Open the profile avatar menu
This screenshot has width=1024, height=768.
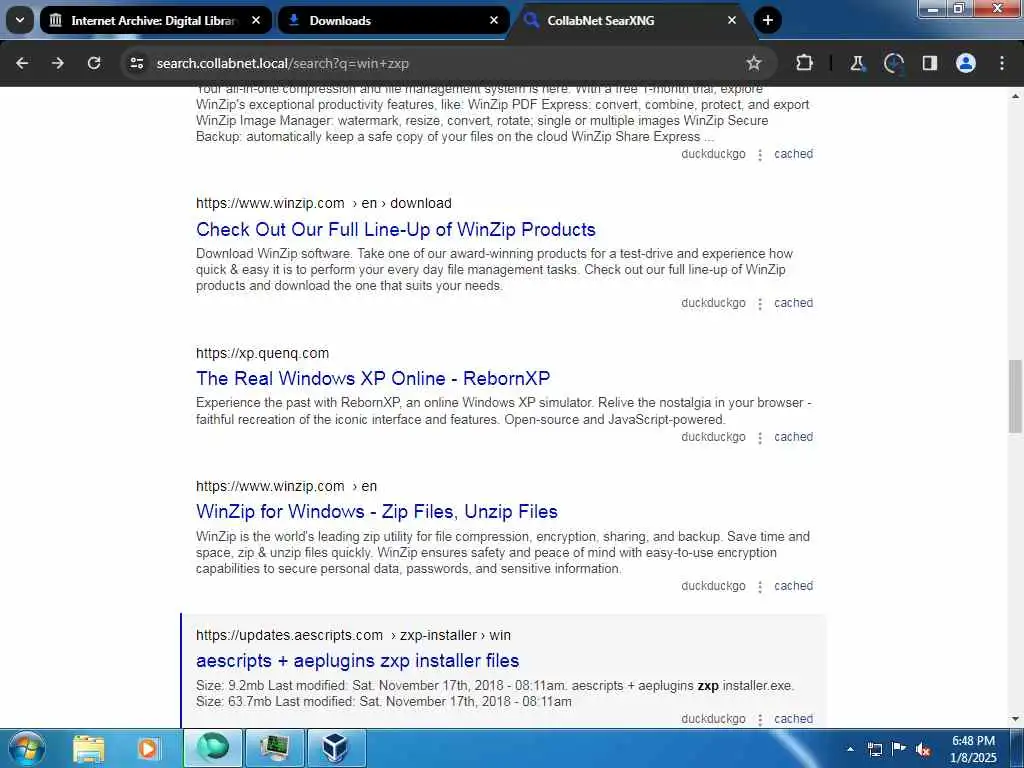point(966,63)
